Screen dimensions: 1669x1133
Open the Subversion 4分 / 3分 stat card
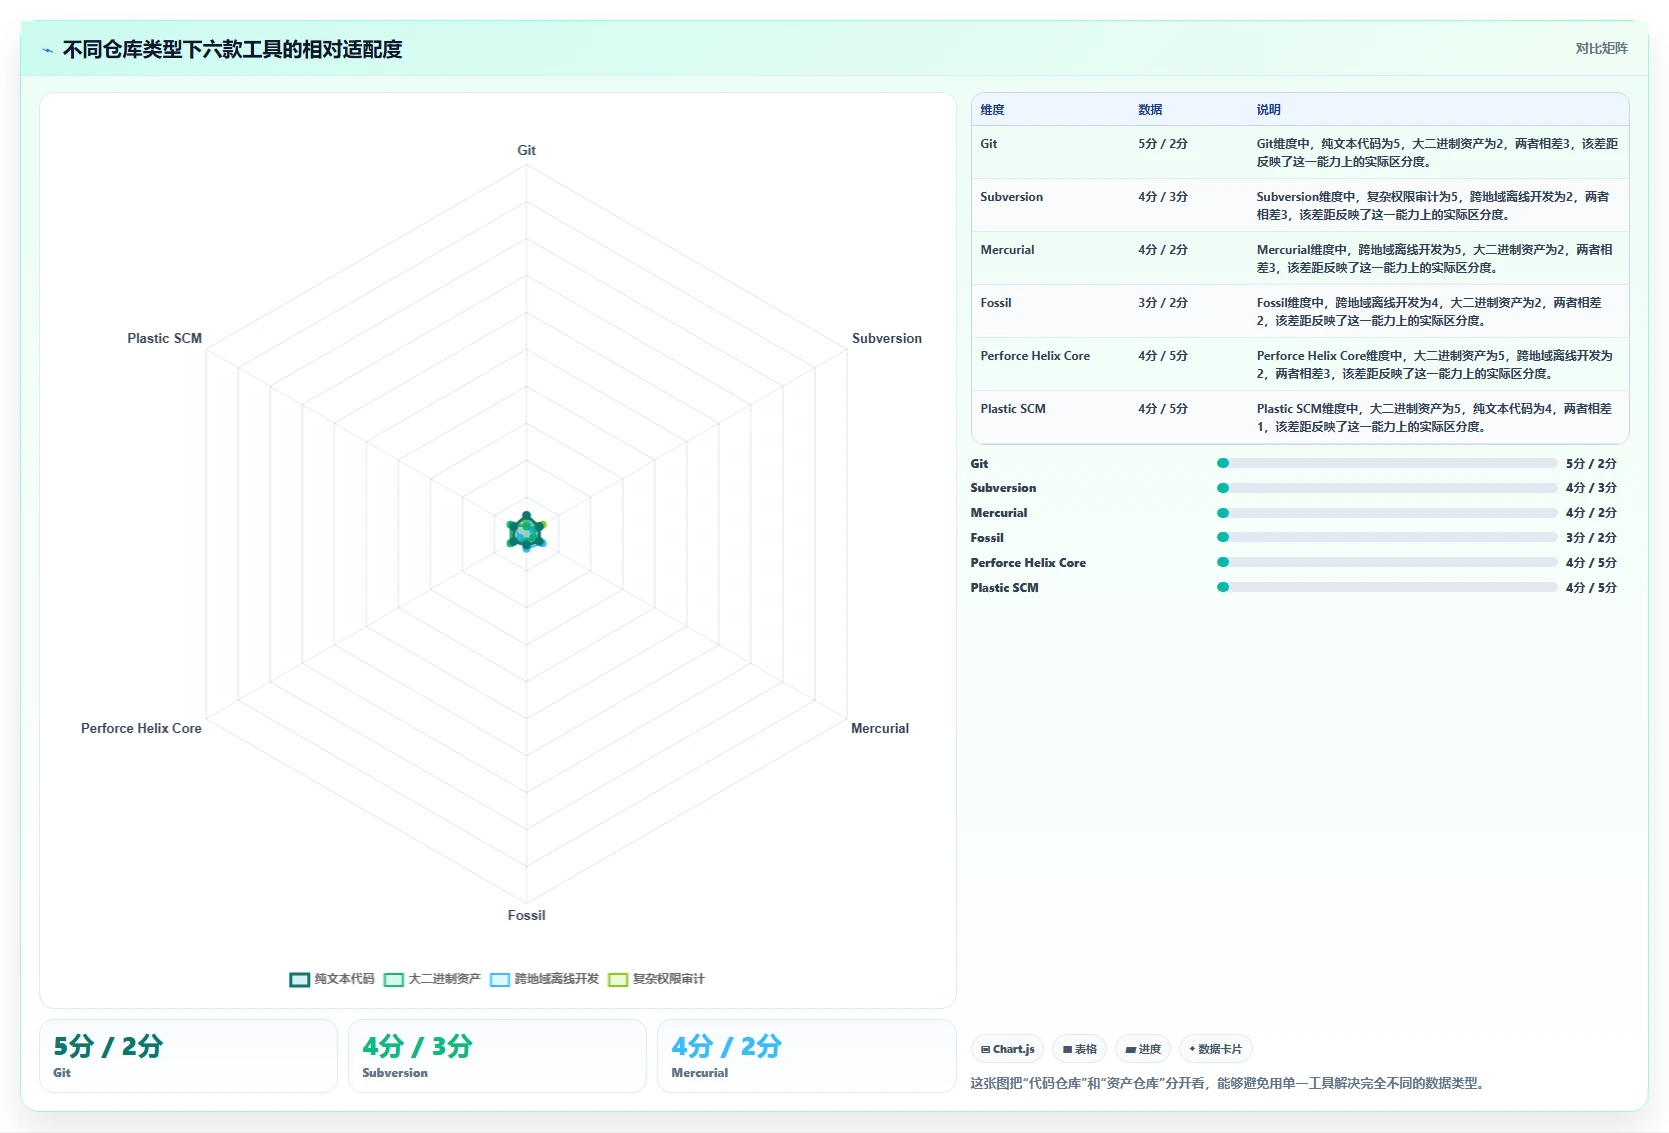click(x=497, y=1056)
